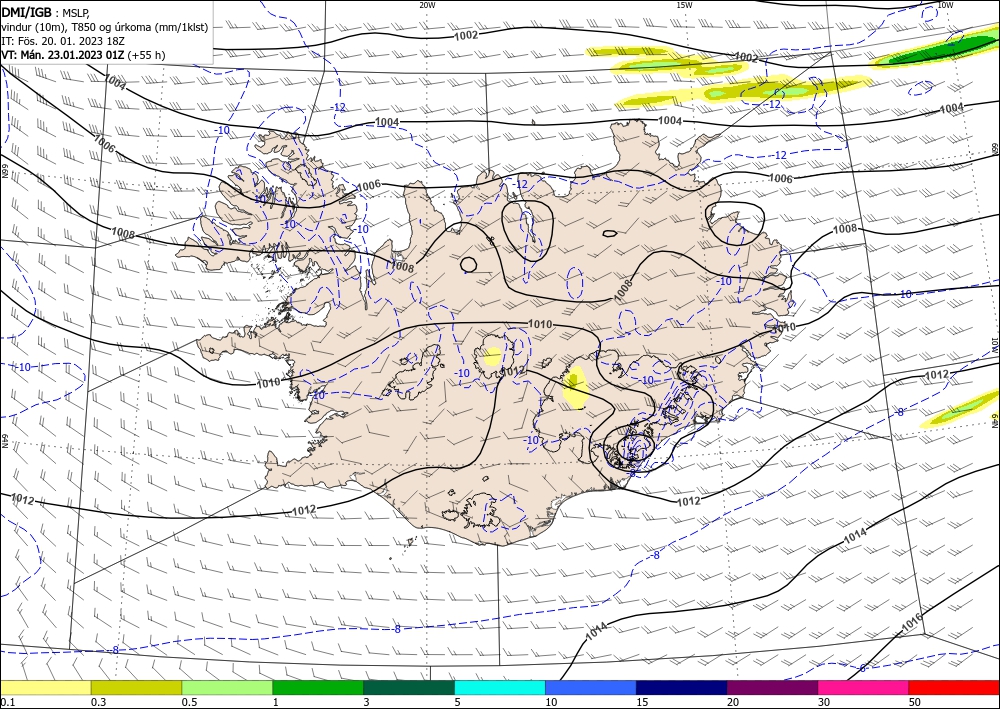Click the legend value '0.5'
The height and width of the screenshot is (709, 1000).
[x=189, y=702]
